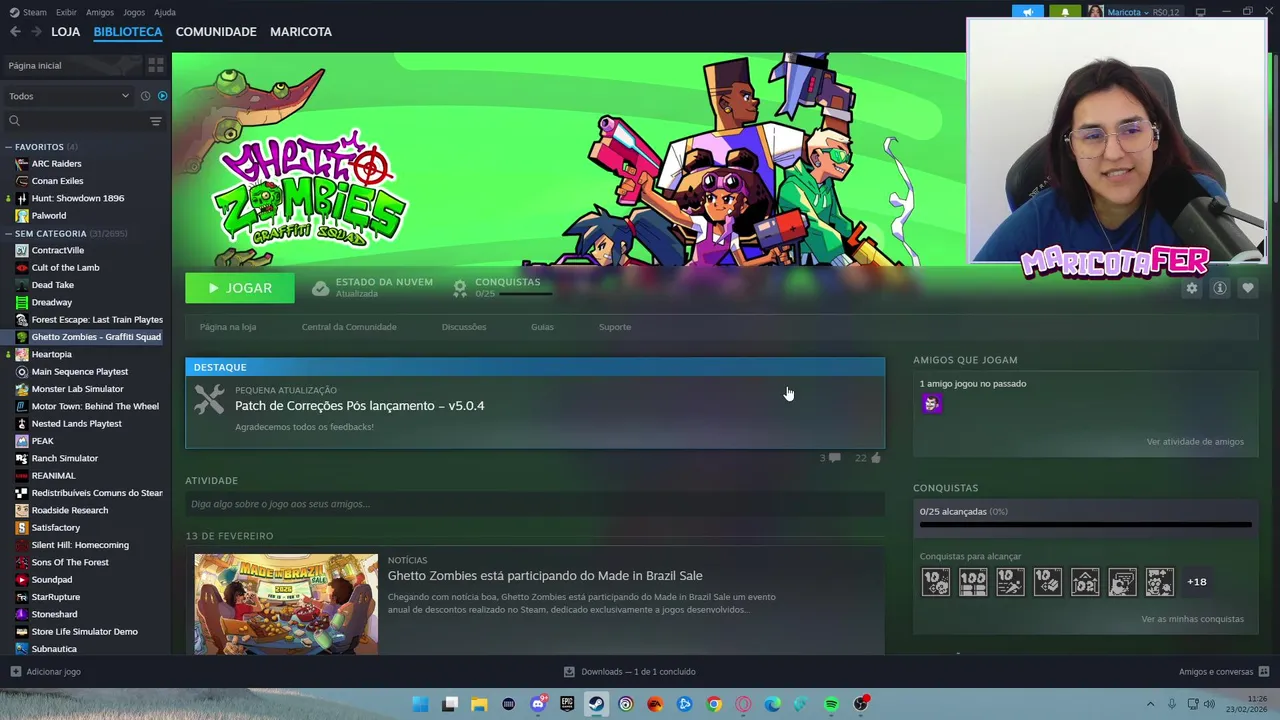This screenshot has width=1280, height=720.
Task: Open the Discussões tab
Action: pos(464,327)
